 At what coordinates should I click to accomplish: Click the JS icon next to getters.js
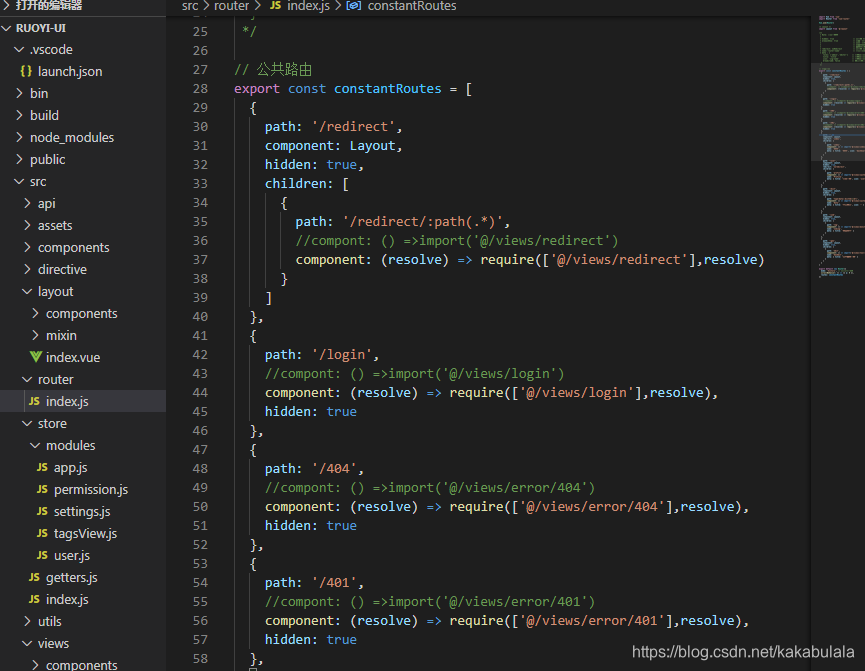coord(34,577)
